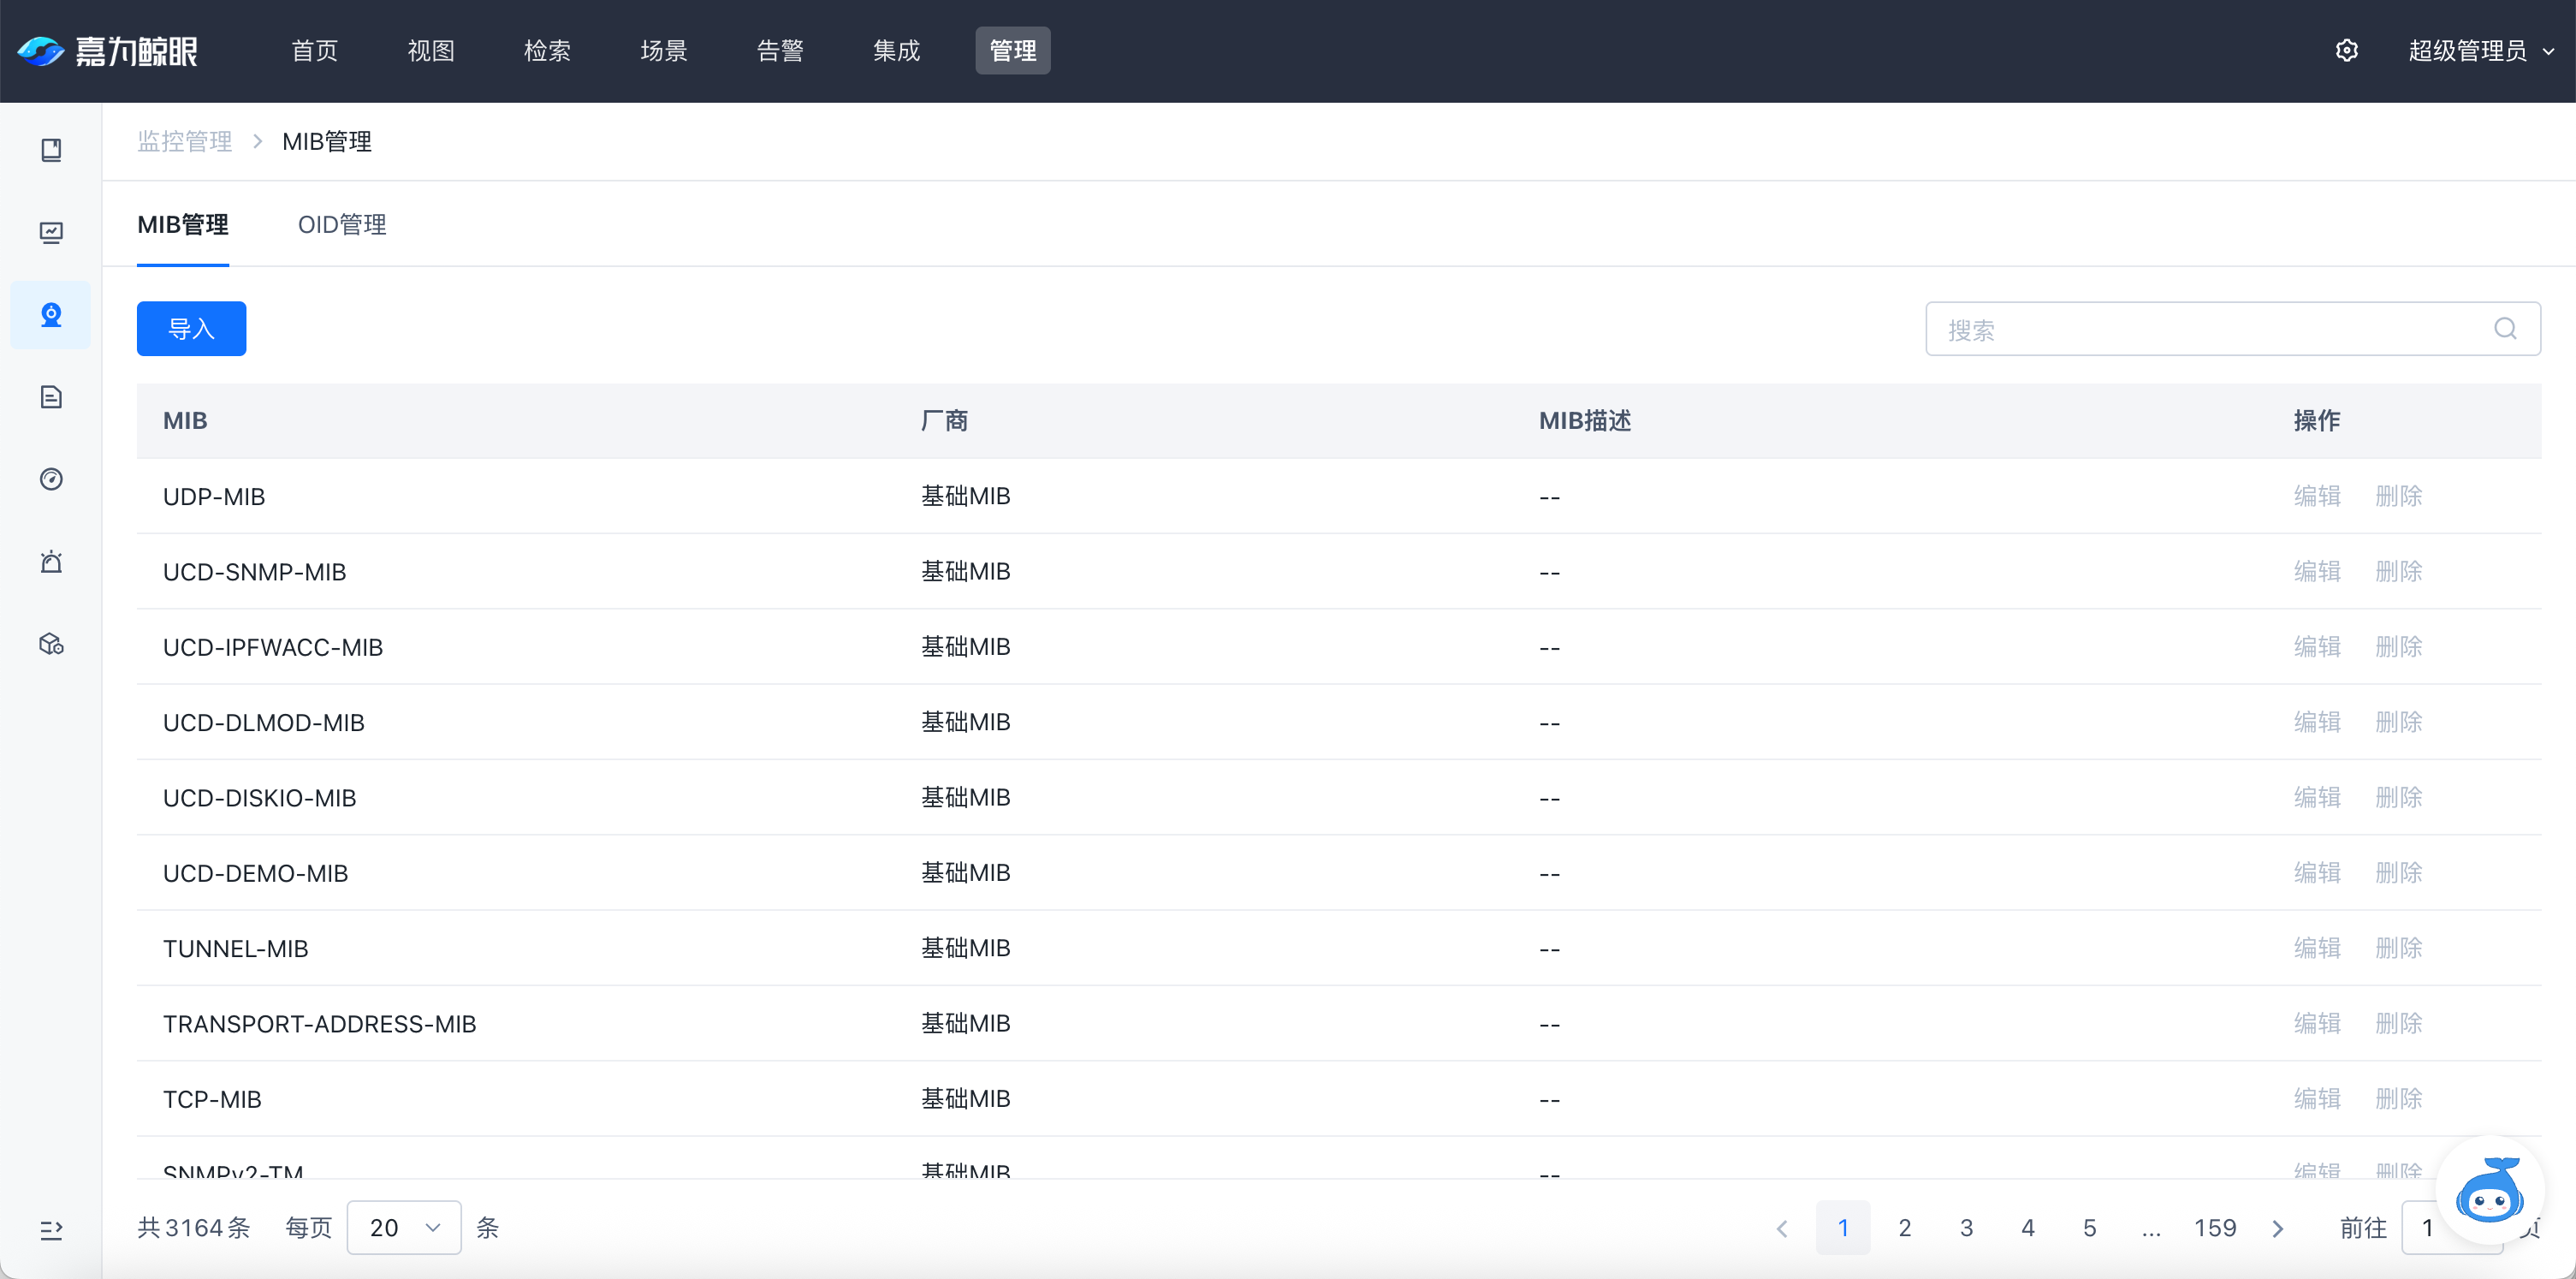The image size is (2576, 1279).
Task: Expand the 超级管理员 user dropdown
Action: [x=2480, y=50]
